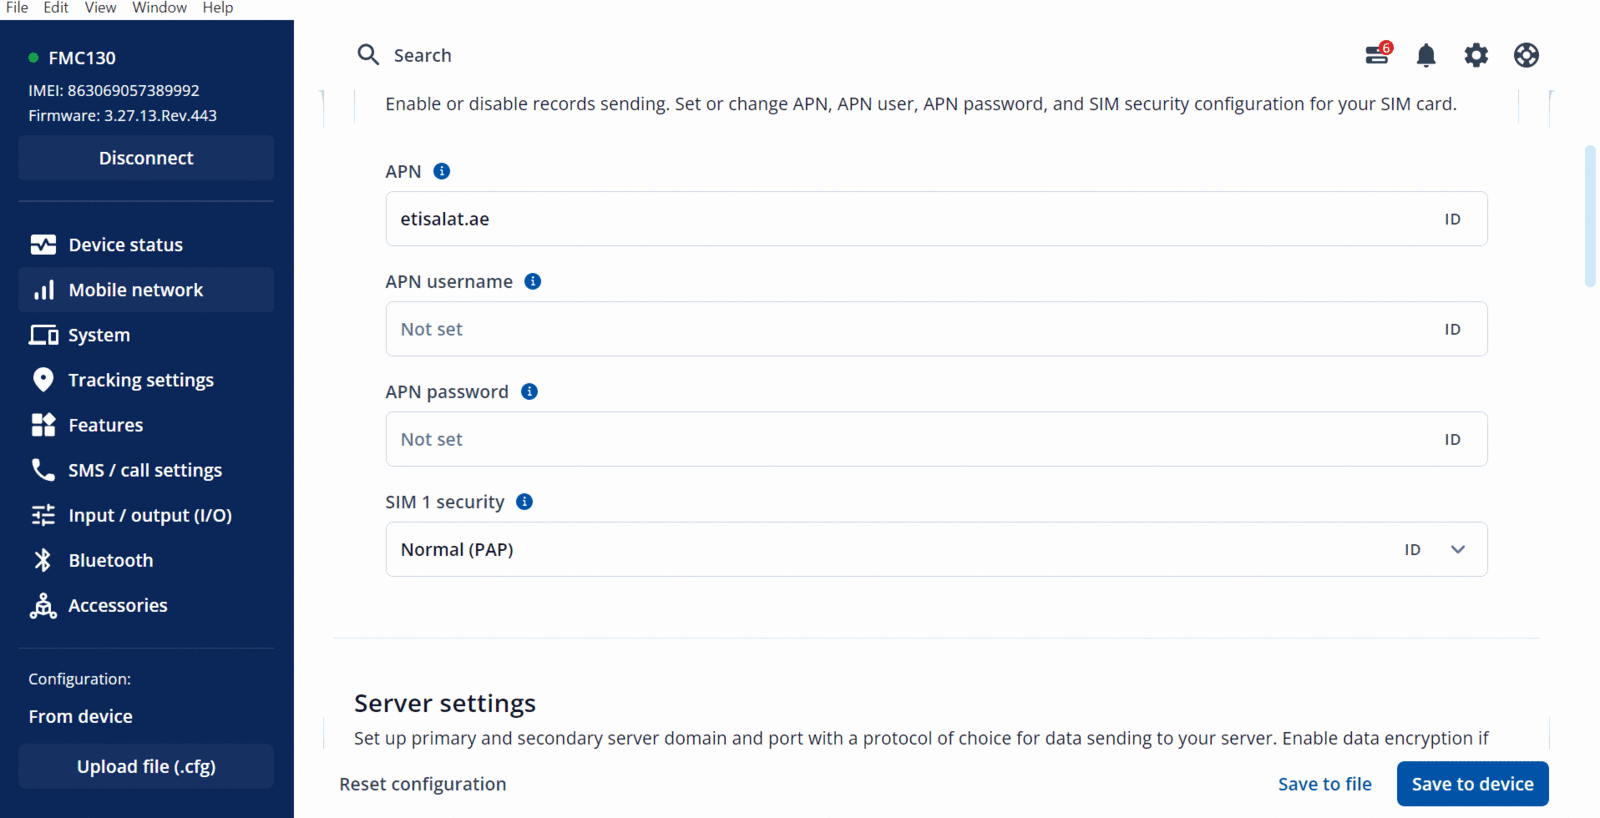Open the device list icon with badge
Screen dimensions: 1600x818
1378,55
